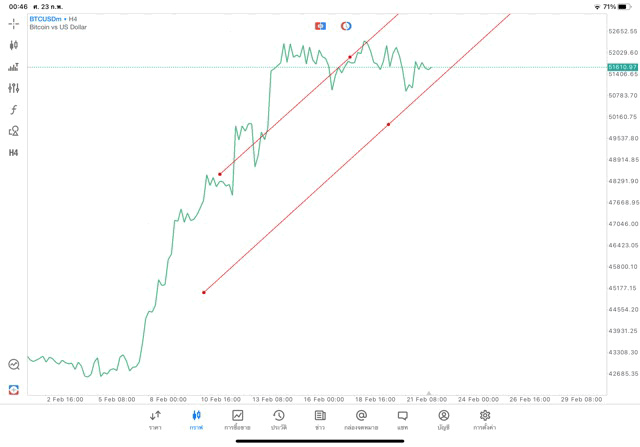Open the chart settings sliders icon

click(x=13, y=88)
